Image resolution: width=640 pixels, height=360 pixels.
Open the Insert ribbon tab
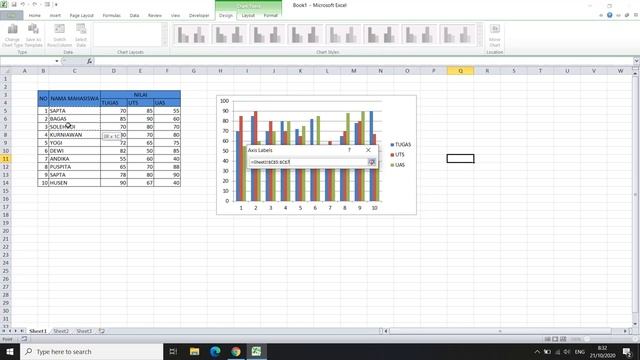point(55,16)
